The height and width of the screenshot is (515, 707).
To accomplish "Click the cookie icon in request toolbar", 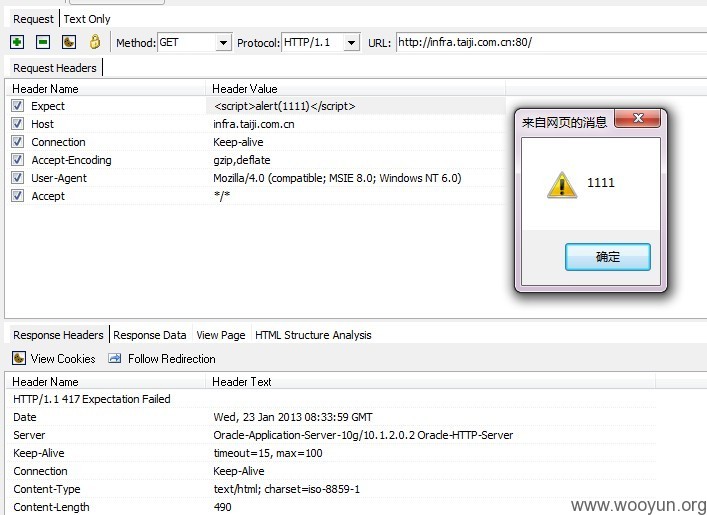I will tap(69, 42).
